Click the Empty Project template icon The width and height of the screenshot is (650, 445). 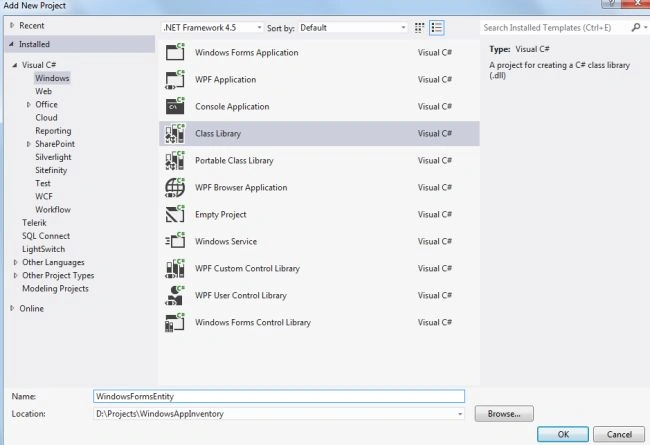(x=175, y=214)
